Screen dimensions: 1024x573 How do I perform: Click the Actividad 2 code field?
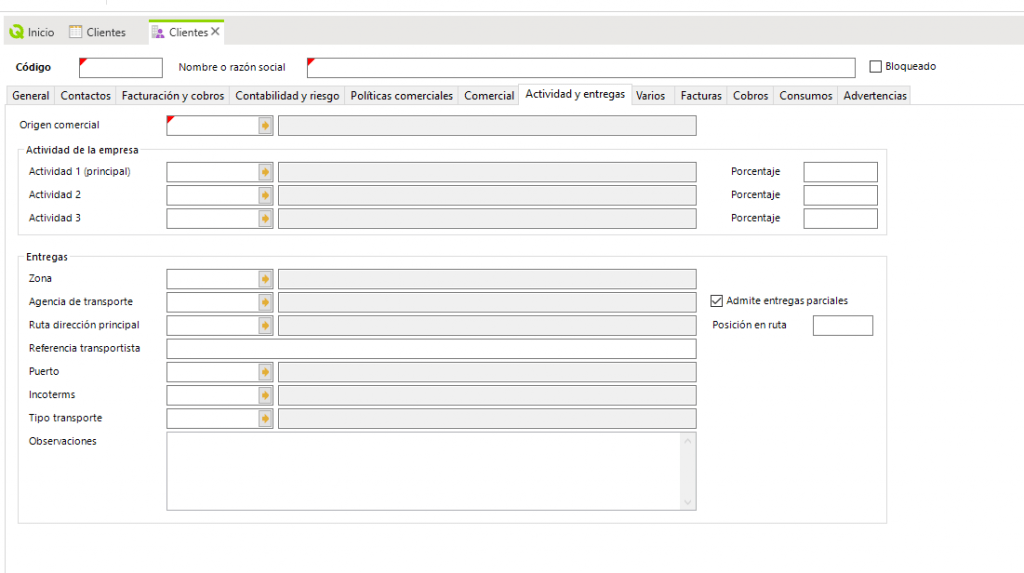(x=213, y=195)
